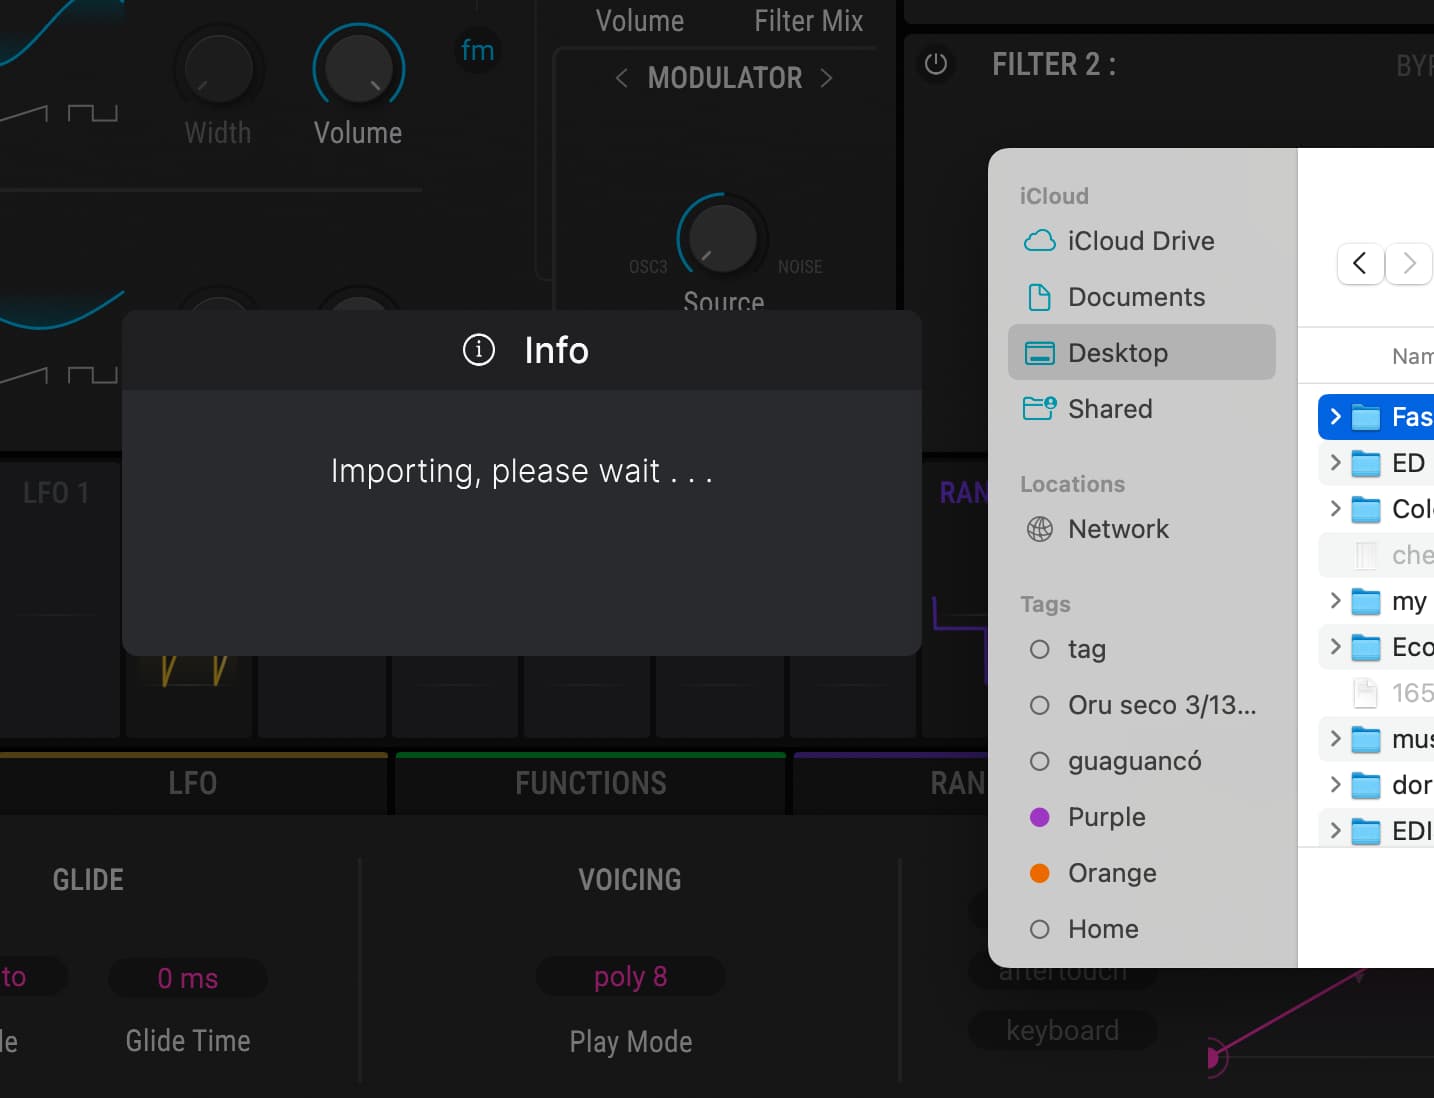Expand the Eco folder disclosure arrow
The height and width of the screenshot is (1098, 1434).
(1335, 646)
